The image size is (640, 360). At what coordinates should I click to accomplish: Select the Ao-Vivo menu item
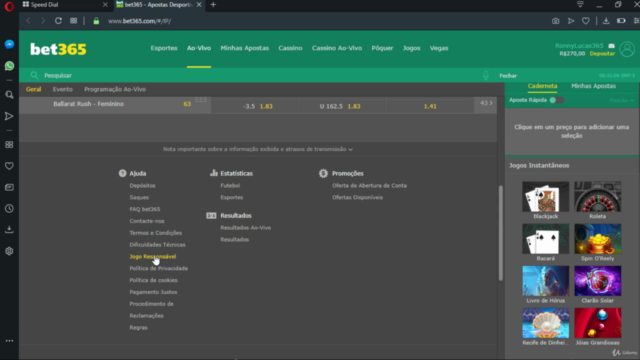pyautogui.click(x=199, y=48)
